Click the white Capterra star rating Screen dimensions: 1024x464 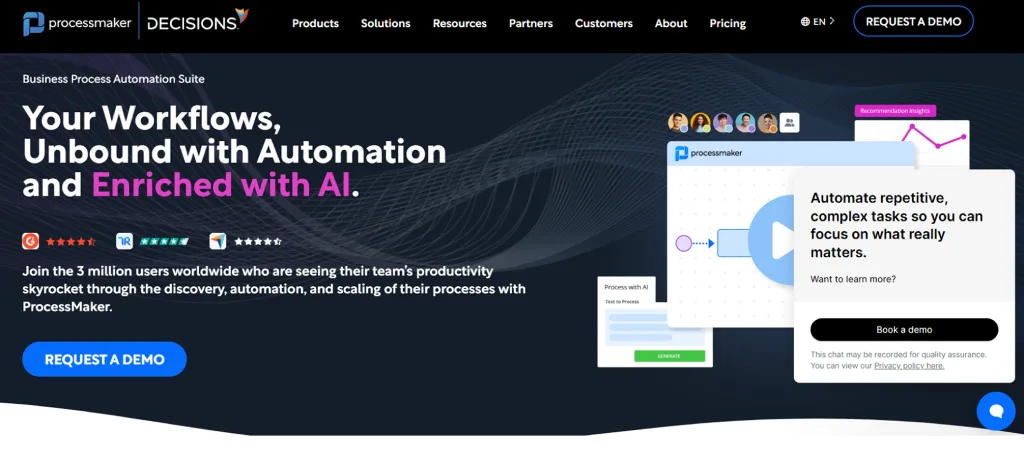(258, 242)
